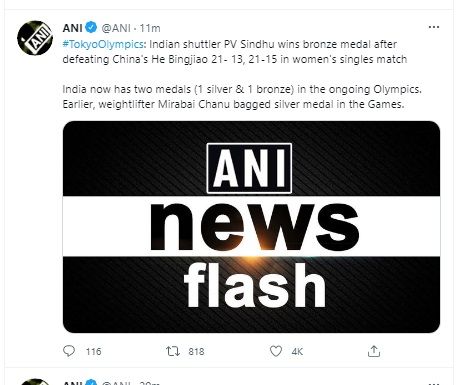
Task: Click the bold ANI account name
Action: click(x=72, y=28)
